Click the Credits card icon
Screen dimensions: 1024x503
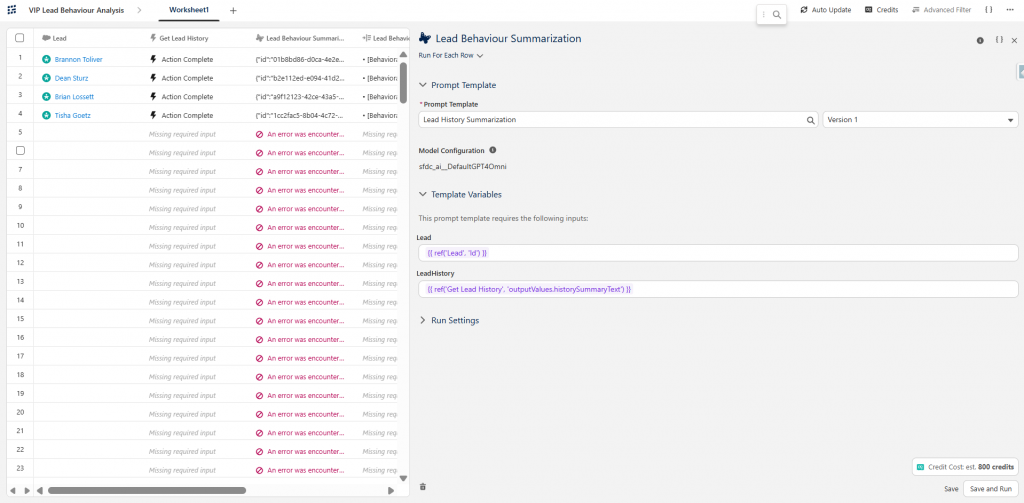(x=869, y=10)
